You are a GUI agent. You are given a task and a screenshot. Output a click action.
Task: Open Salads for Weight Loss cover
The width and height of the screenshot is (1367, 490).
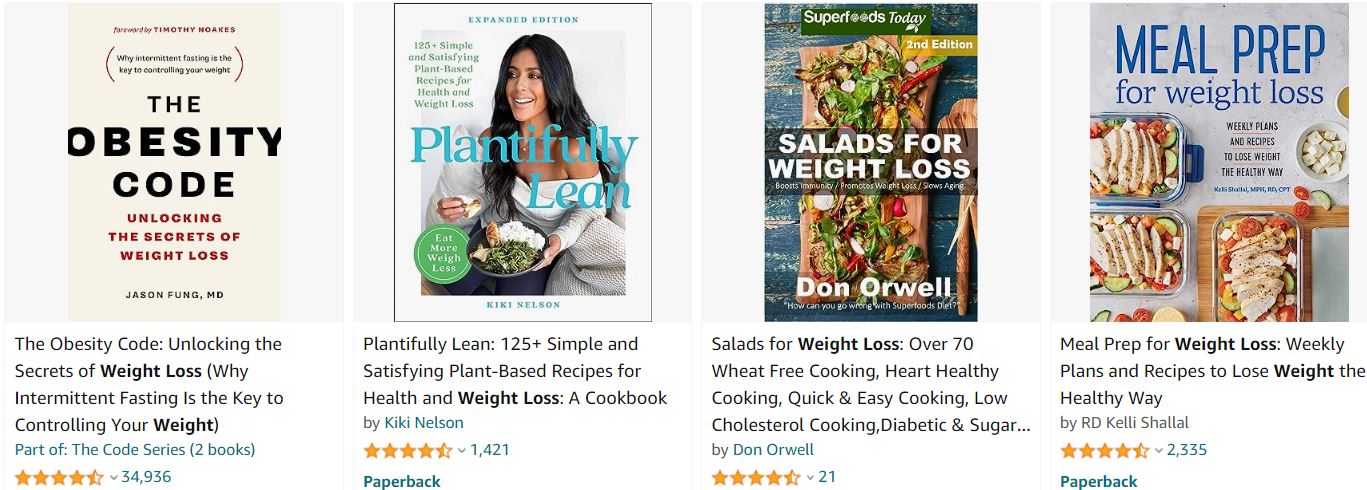pyautogui.click(x=870, y=162)
